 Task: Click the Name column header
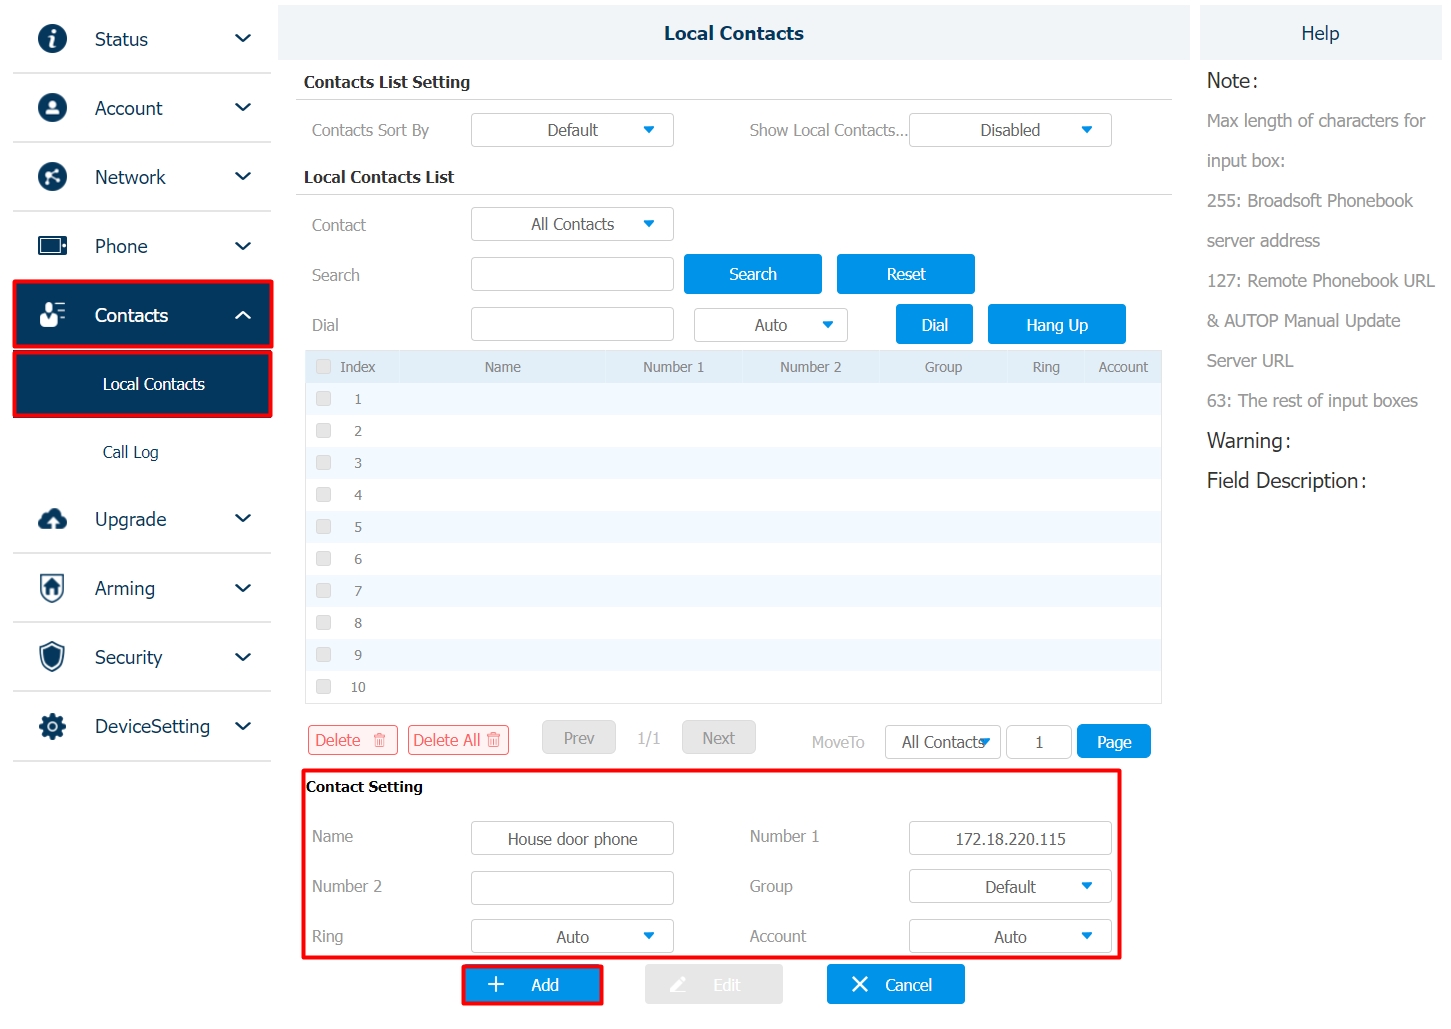point(503,367)
